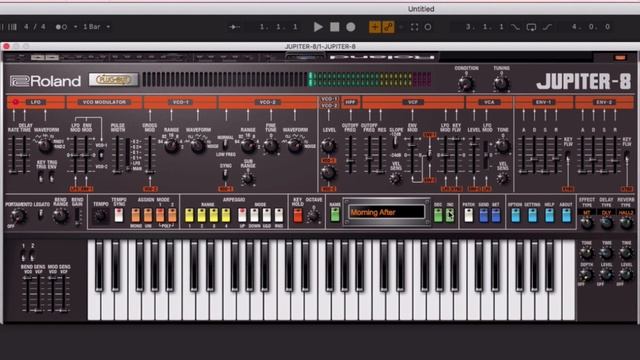Click the 4 / 4 time signature field
The height and width of the screenshot is (360, 640).
pos(35,27)
